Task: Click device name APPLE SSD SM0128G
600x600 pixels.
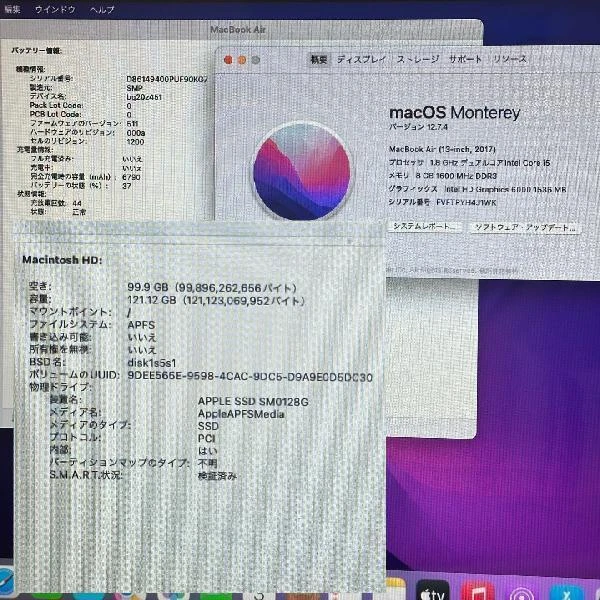Action: click(253, 401)
